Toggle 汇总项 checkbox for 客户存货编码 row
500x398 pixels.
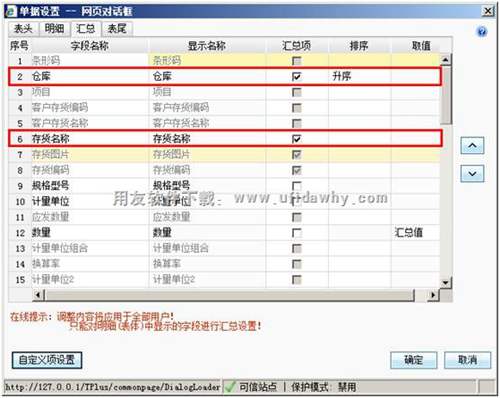[296, 108]
